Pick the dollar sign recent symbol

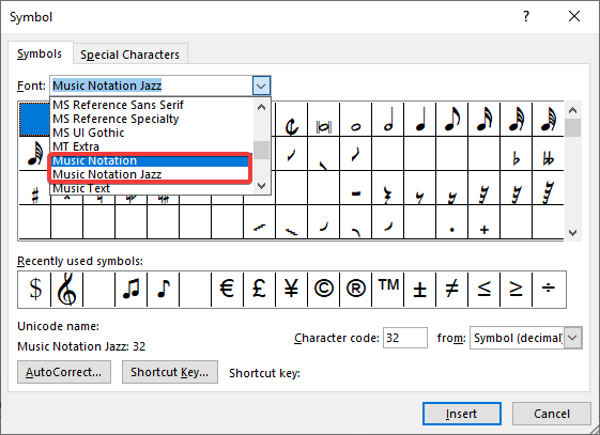tap(36, 289)
